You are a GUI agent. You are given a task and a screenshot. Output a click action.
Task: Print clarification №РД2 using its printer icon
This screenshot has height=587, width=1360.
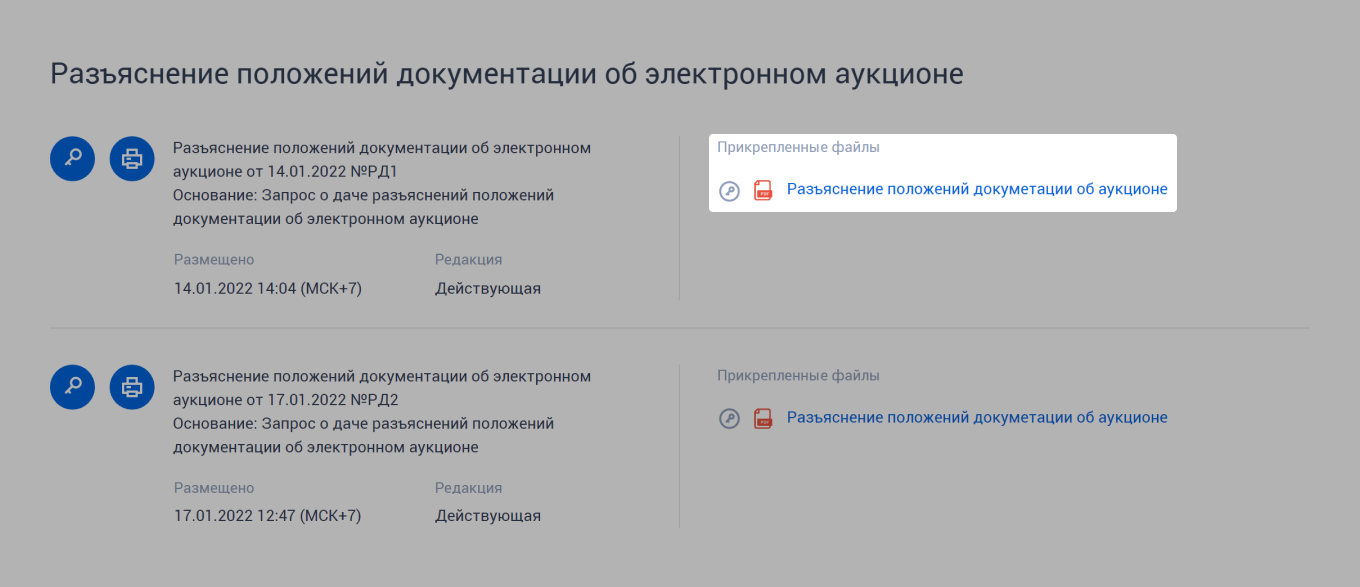[131, 387]
